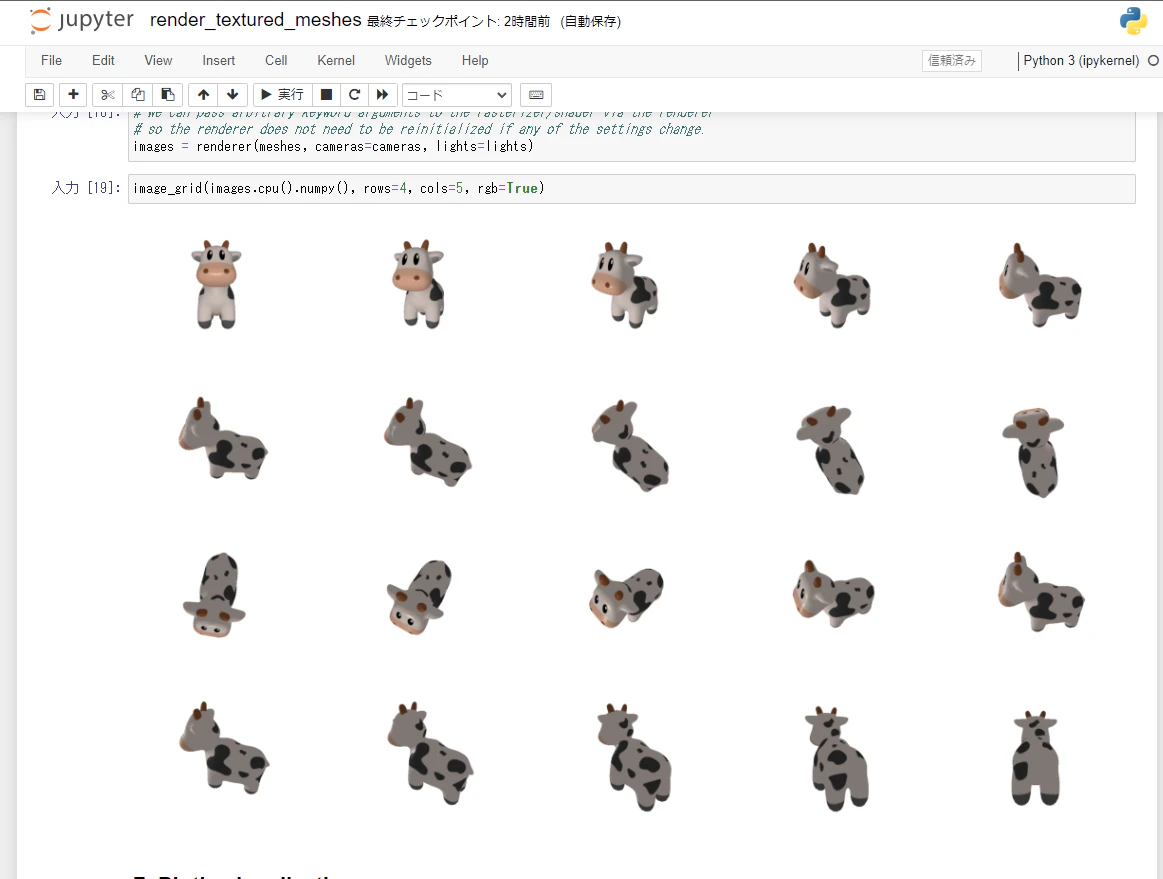Image resolution: width=1163 pixels, height=879 pixels.
Task: Open the Cell menu
Action: pyautogui.click(x=275, y=60)
